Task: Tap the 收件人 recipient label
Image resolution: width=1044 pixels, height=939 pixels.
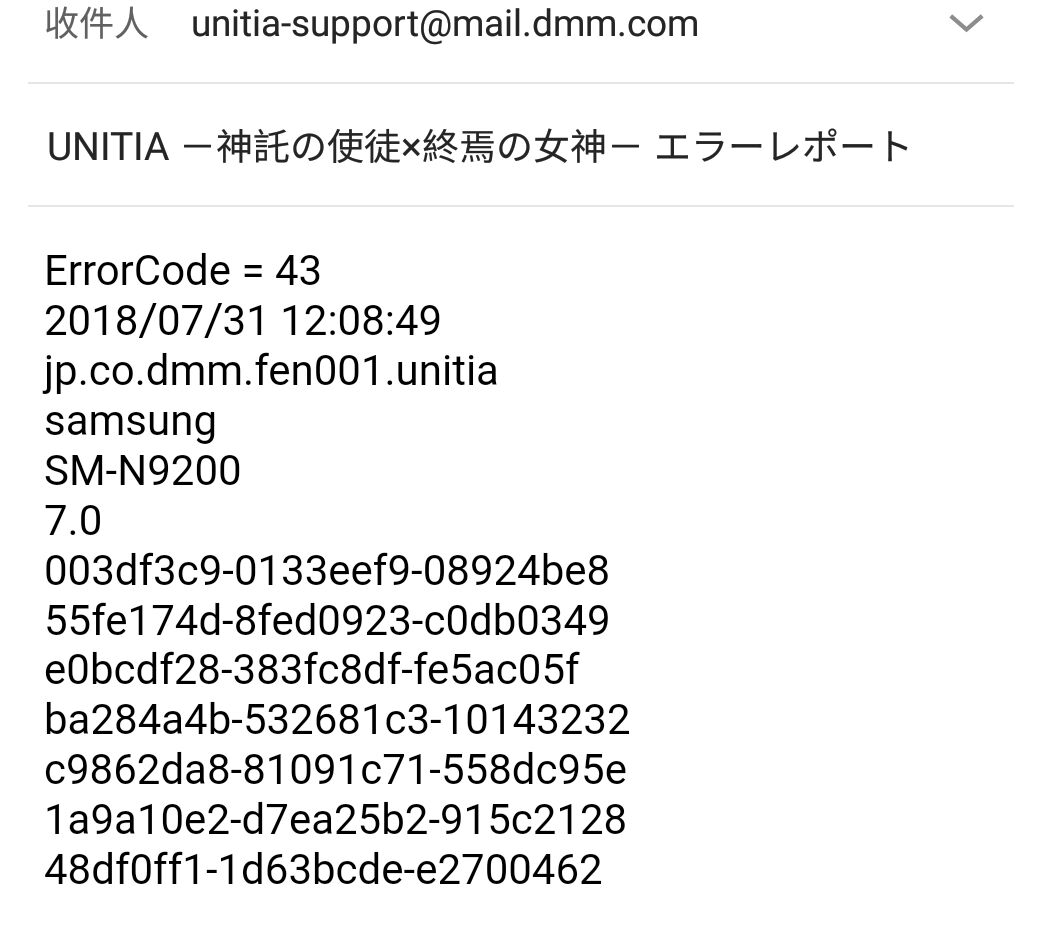Action: coord(96,24)
